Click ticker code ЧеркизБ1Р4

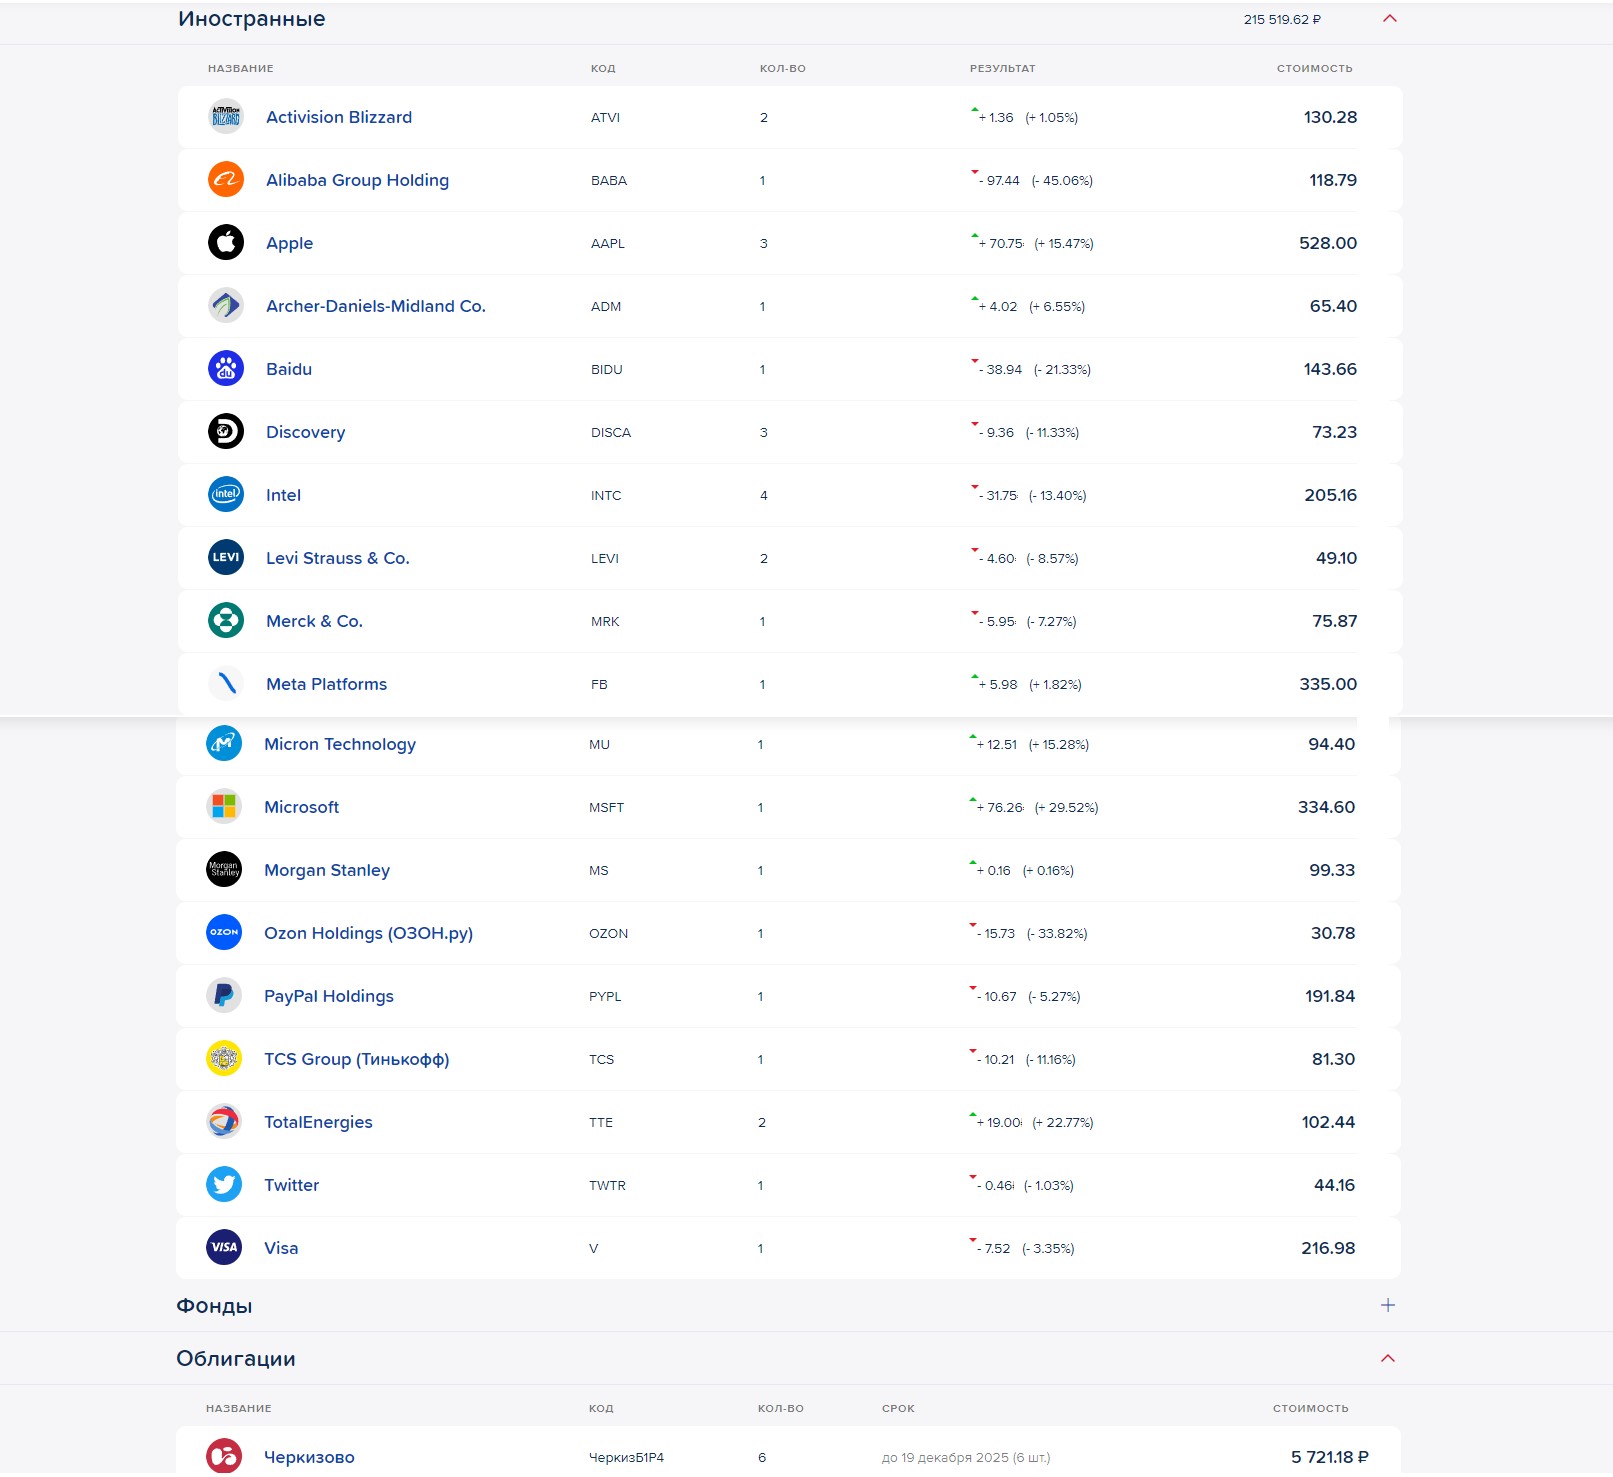626,1457
